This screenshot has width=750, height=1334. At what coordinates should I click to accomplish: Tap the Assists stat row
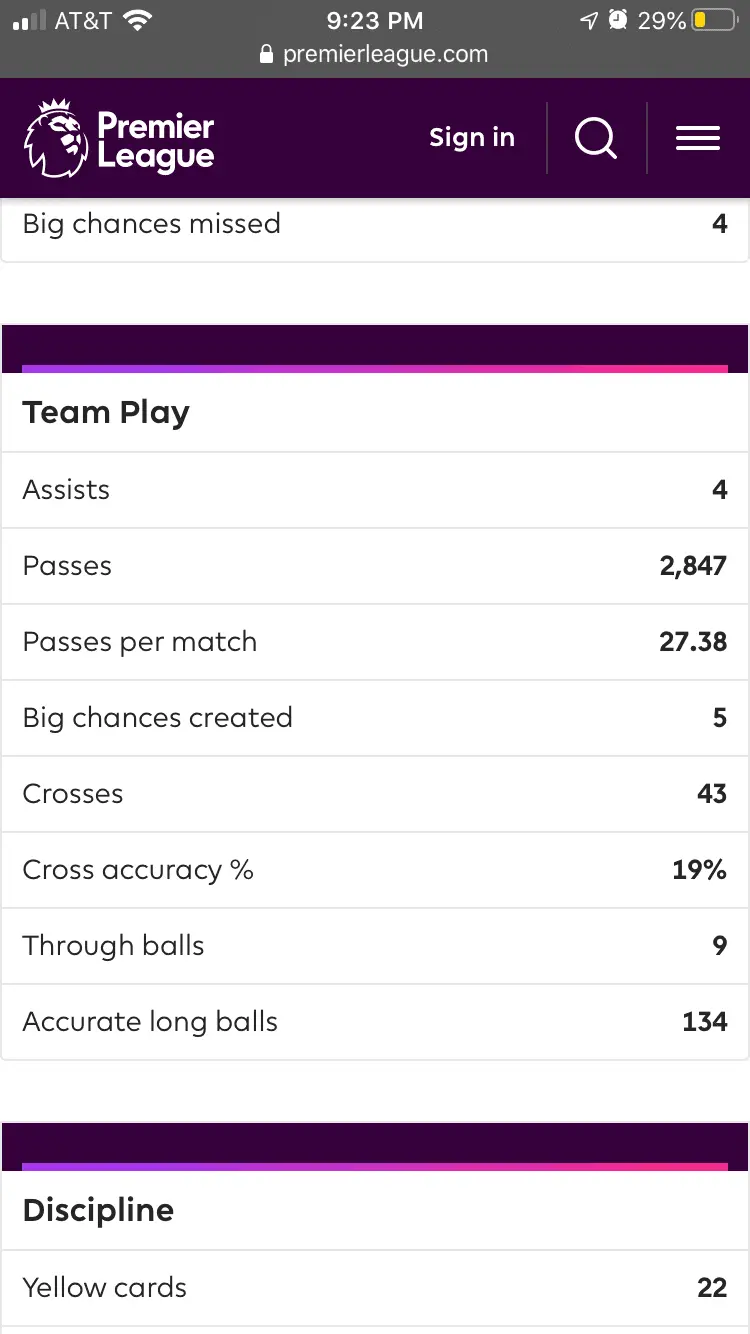pos(375,490)
